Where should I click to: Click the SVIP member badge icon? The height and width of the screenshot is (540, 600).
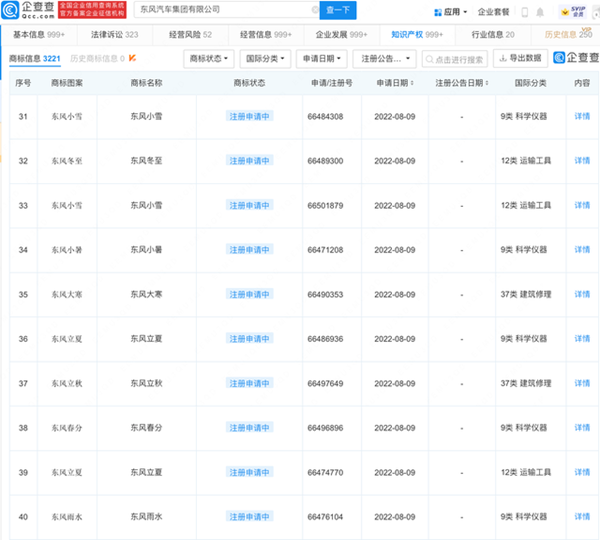(x=572, y=11)
